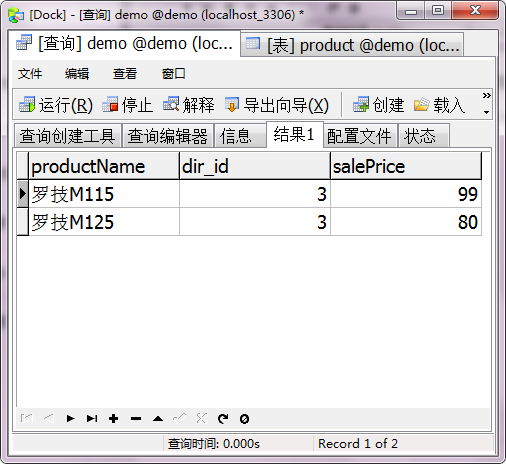Click the application icon in title bar

(x=16, y=15)
